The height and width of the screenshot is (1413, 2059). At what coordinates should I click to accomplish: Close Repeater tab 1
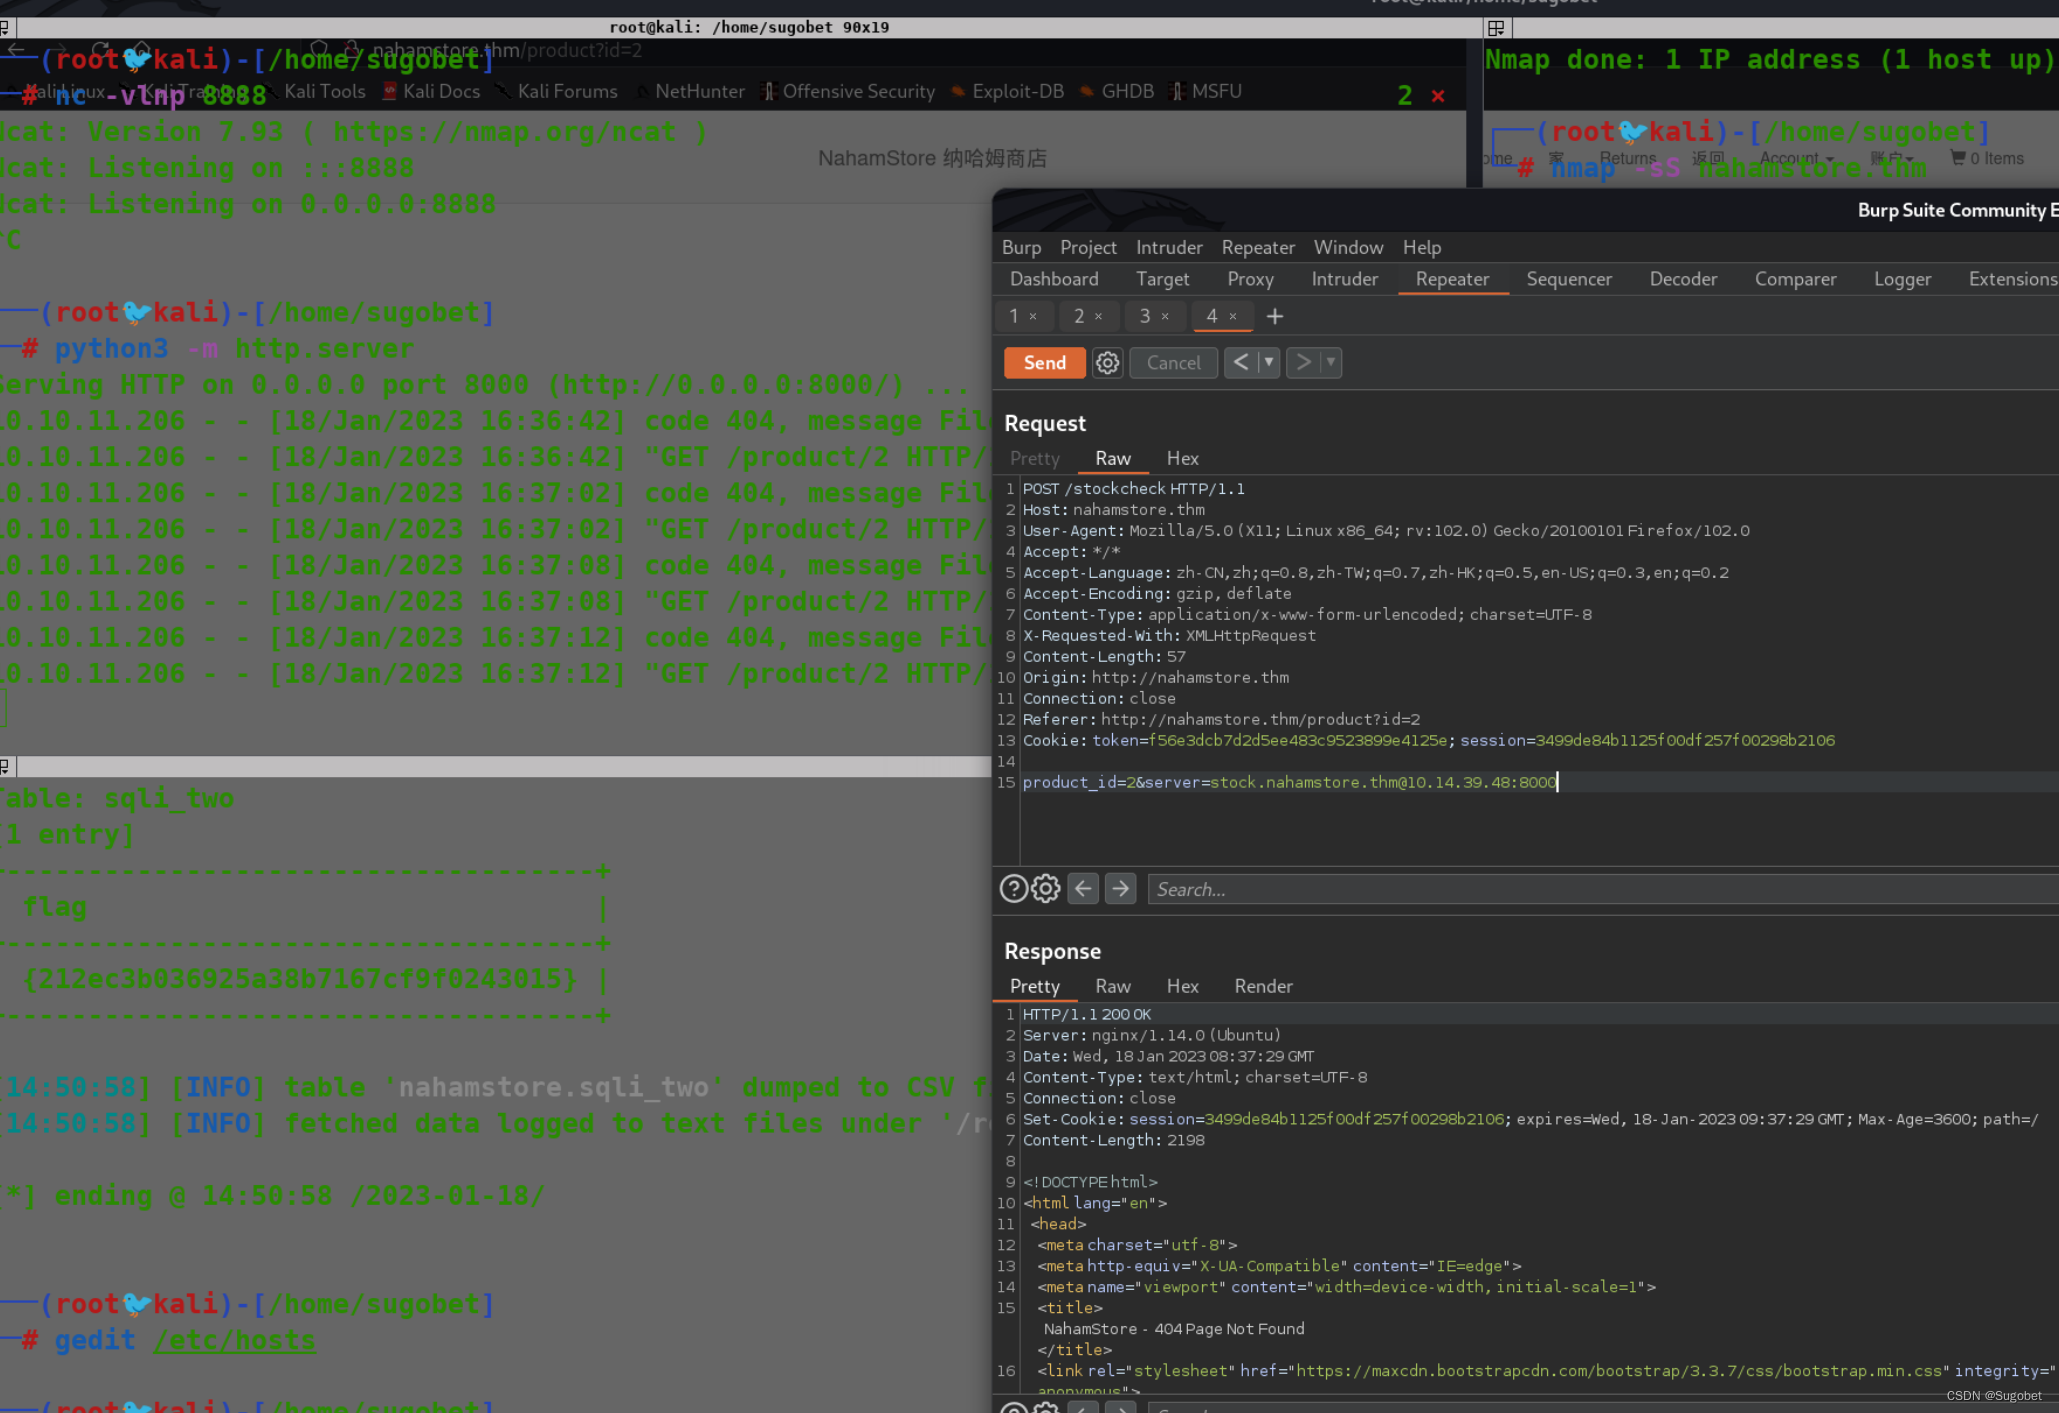click(x=1033, y=316)
